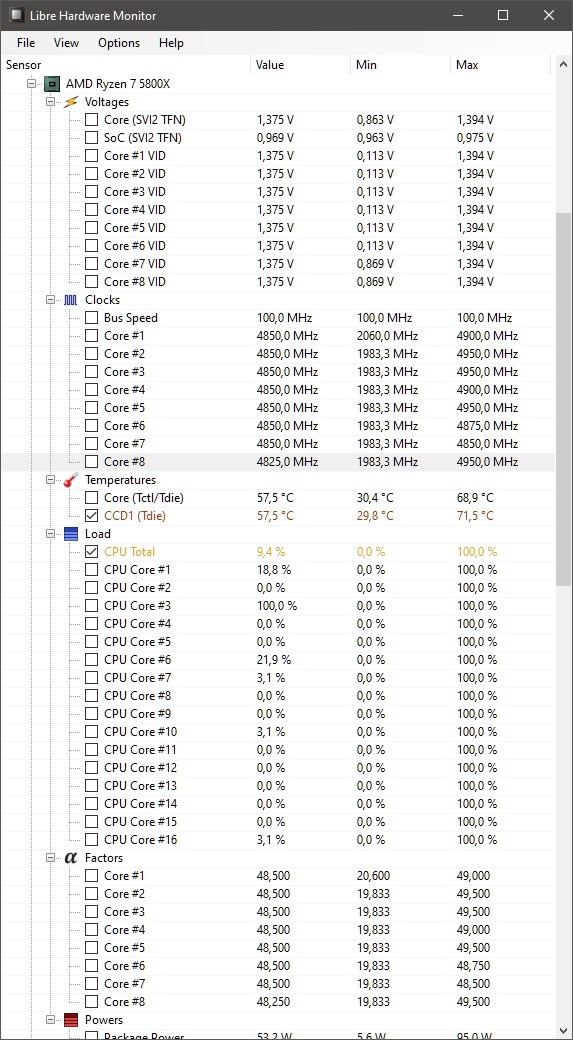Open the Options menu

pyautogui.click(x=119, y=42)
